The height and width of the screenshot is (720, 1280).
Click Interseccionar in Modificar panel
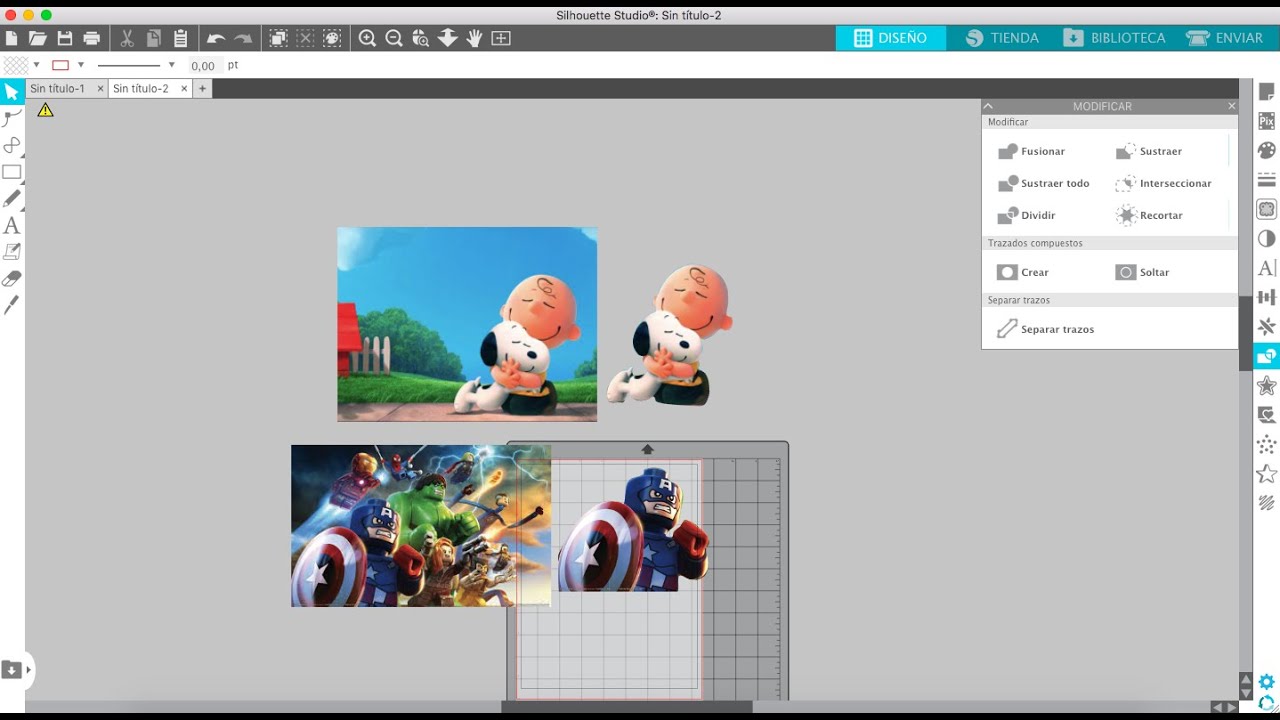(x=1164, y=183)
